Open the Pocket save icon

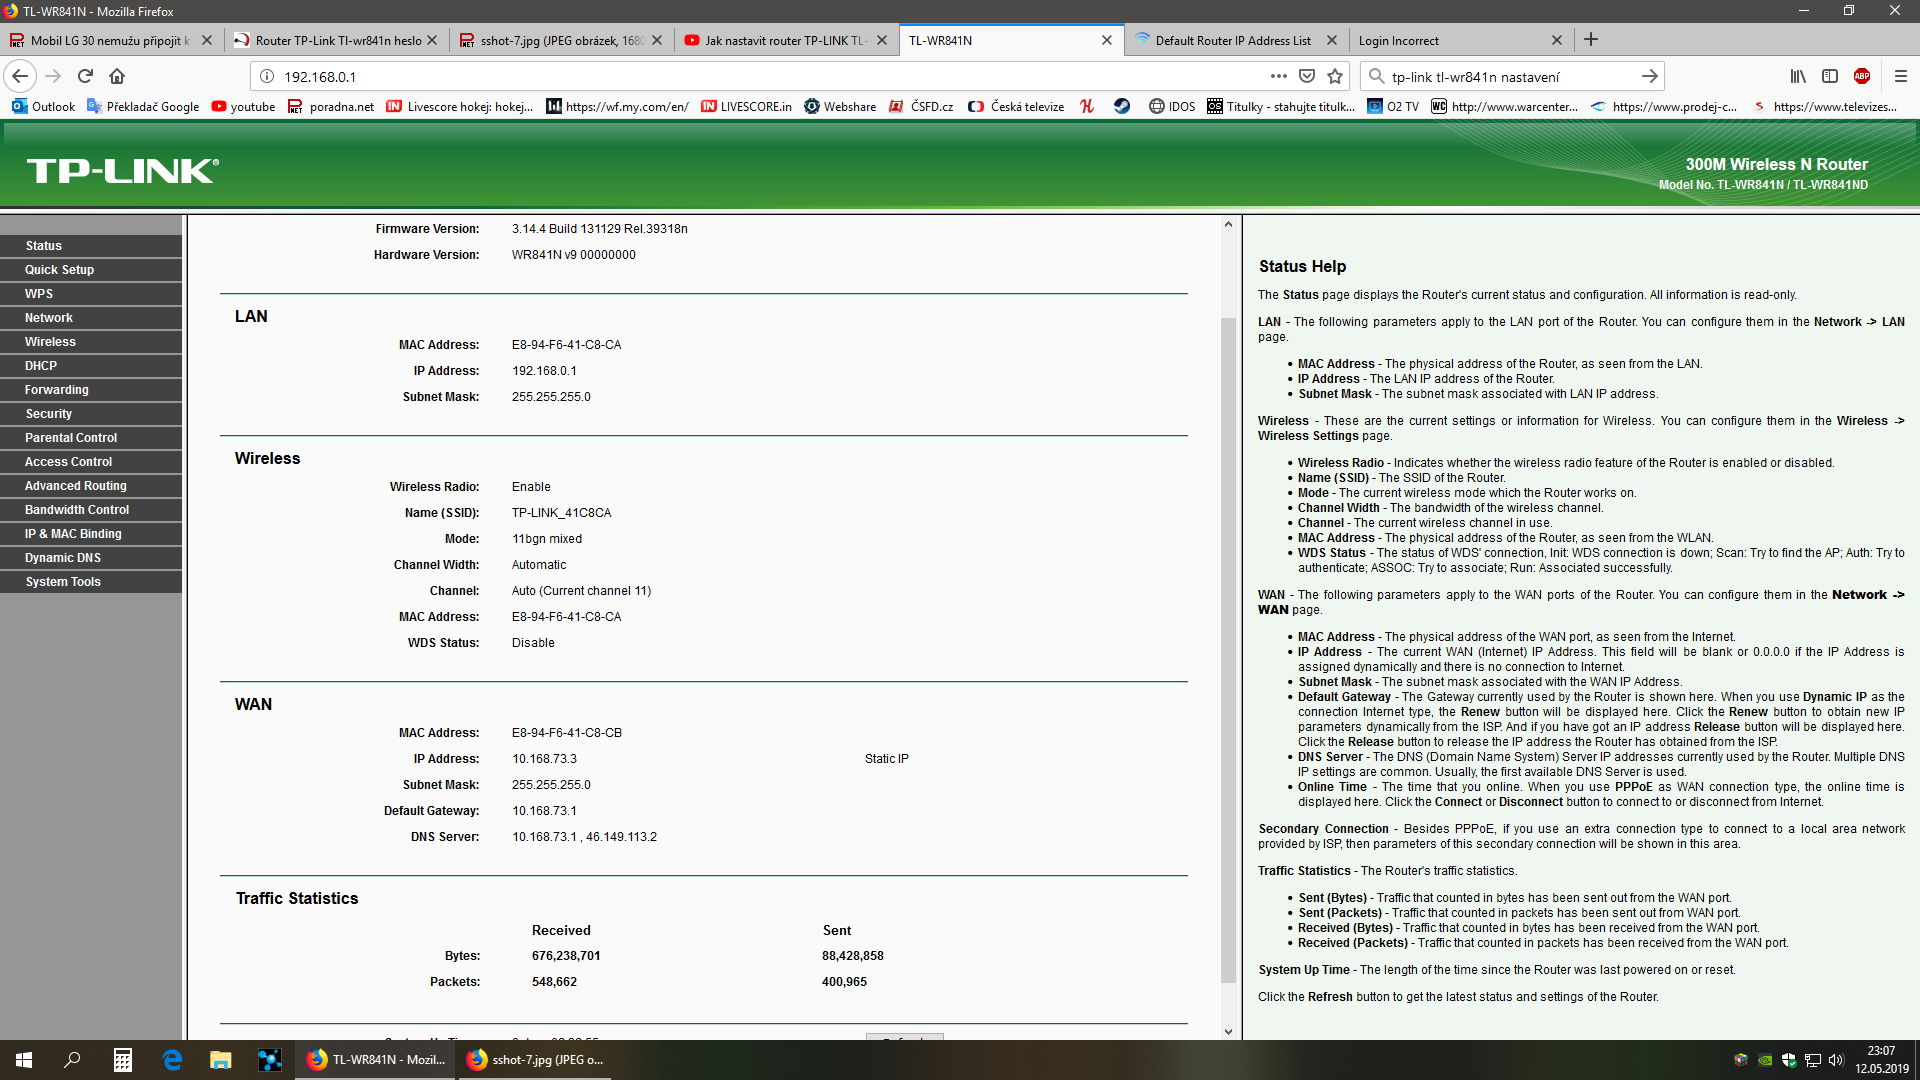click(1307, 76)
